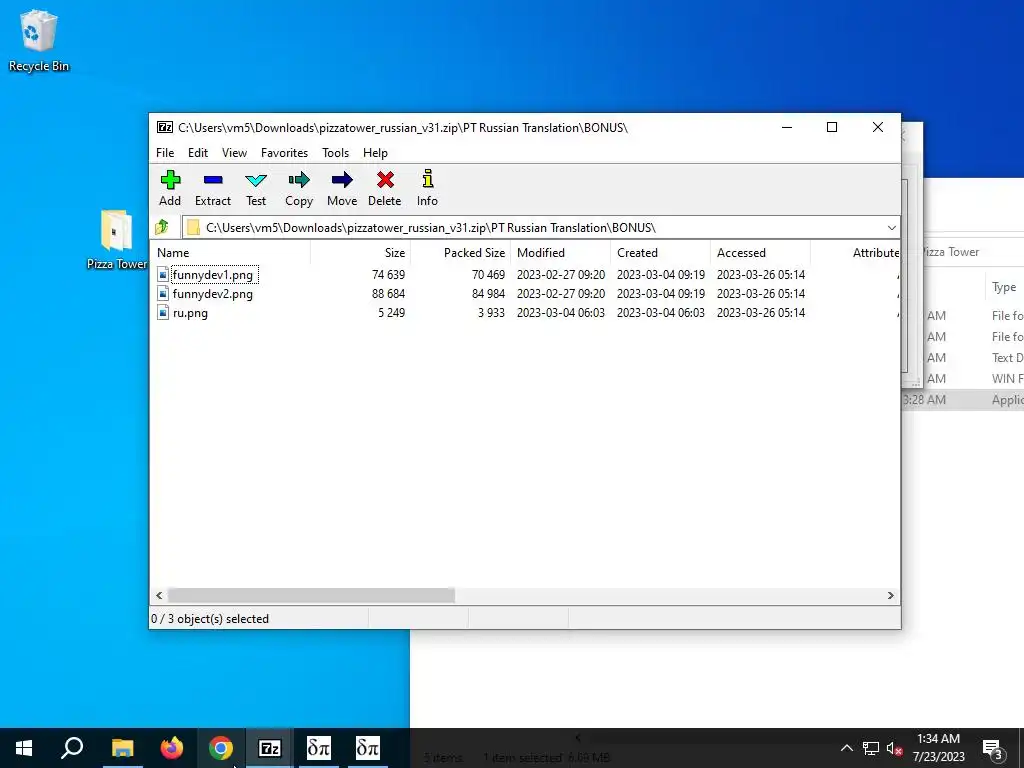
Task: Open the Tools menu
Action: pyautogui.click(x=336, y=153)
